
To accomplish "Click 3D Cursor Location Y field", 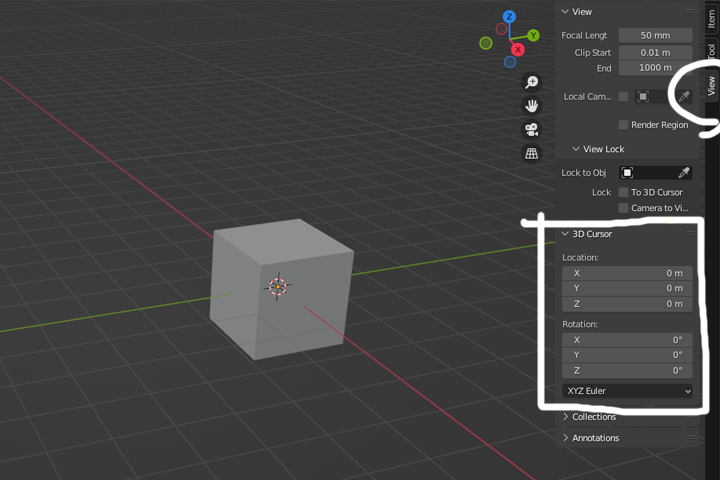I will point(627,288).
